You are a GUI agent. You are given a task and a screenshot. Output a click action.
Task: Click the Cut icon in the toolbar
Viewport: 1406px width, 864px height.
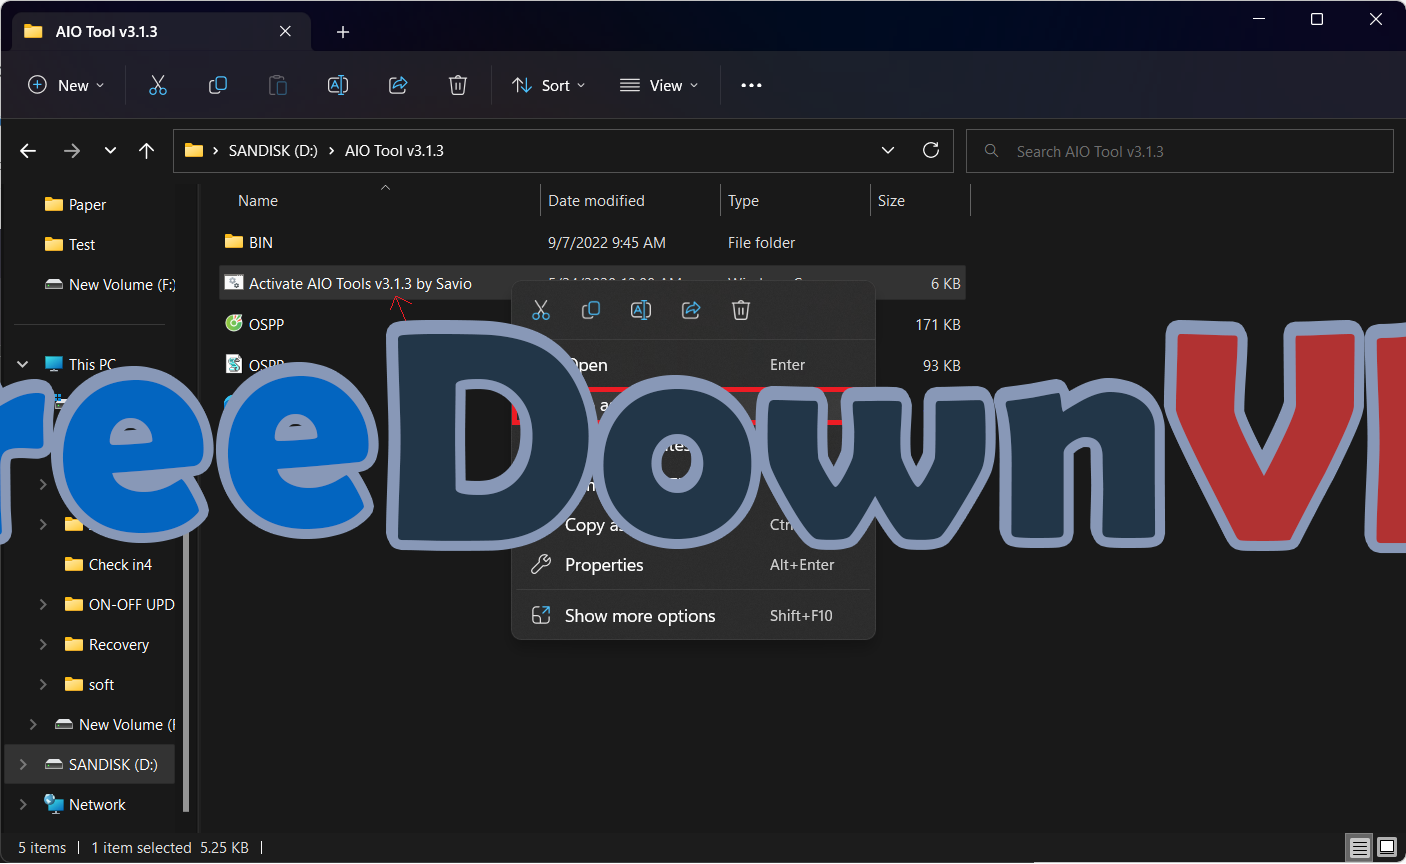[x=158, y=86]
